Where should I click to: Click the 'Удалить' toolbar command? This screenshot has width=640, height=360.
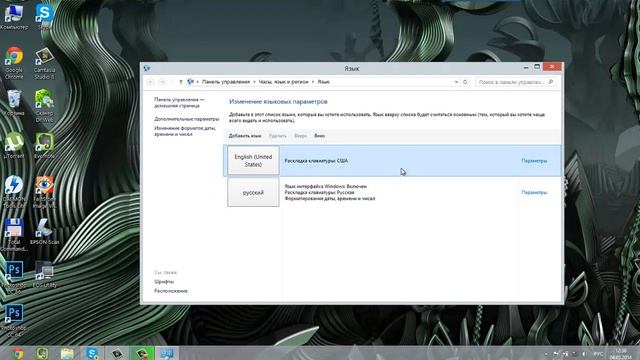(x=278, y=136)
